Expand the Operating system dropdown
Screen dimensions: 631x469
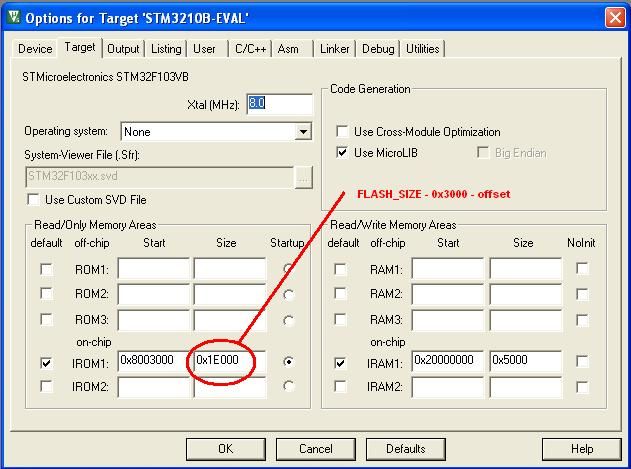point(303,132)
